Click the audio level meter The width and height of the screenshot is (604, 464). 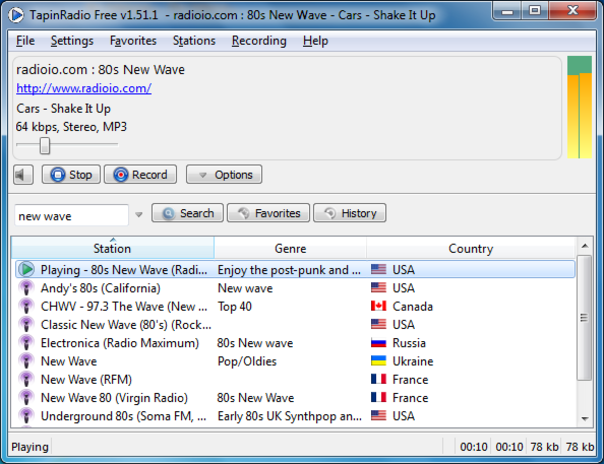[579, 107]
